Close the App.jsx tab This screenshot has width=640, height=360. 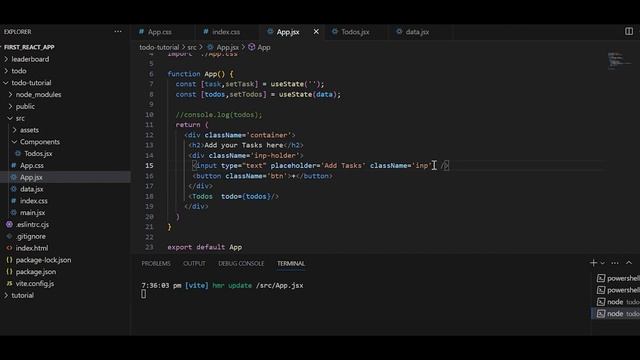coord(316,31)
